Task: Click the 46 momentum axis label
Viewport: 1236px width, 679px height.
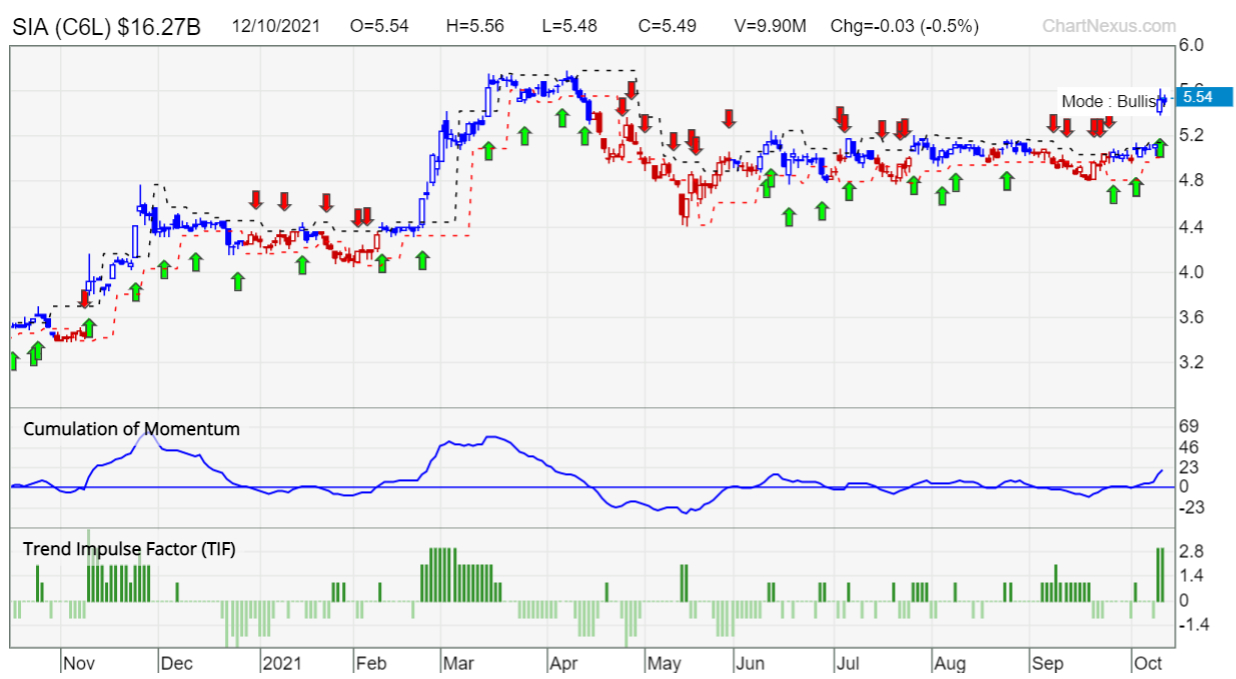Action: 1191,447
